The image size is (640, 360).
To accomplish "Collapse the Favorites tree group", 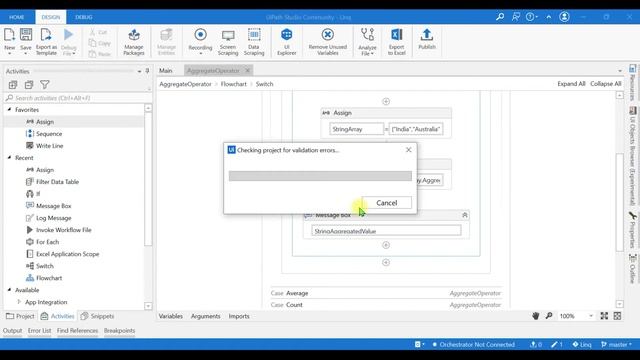I will [9, 109].
